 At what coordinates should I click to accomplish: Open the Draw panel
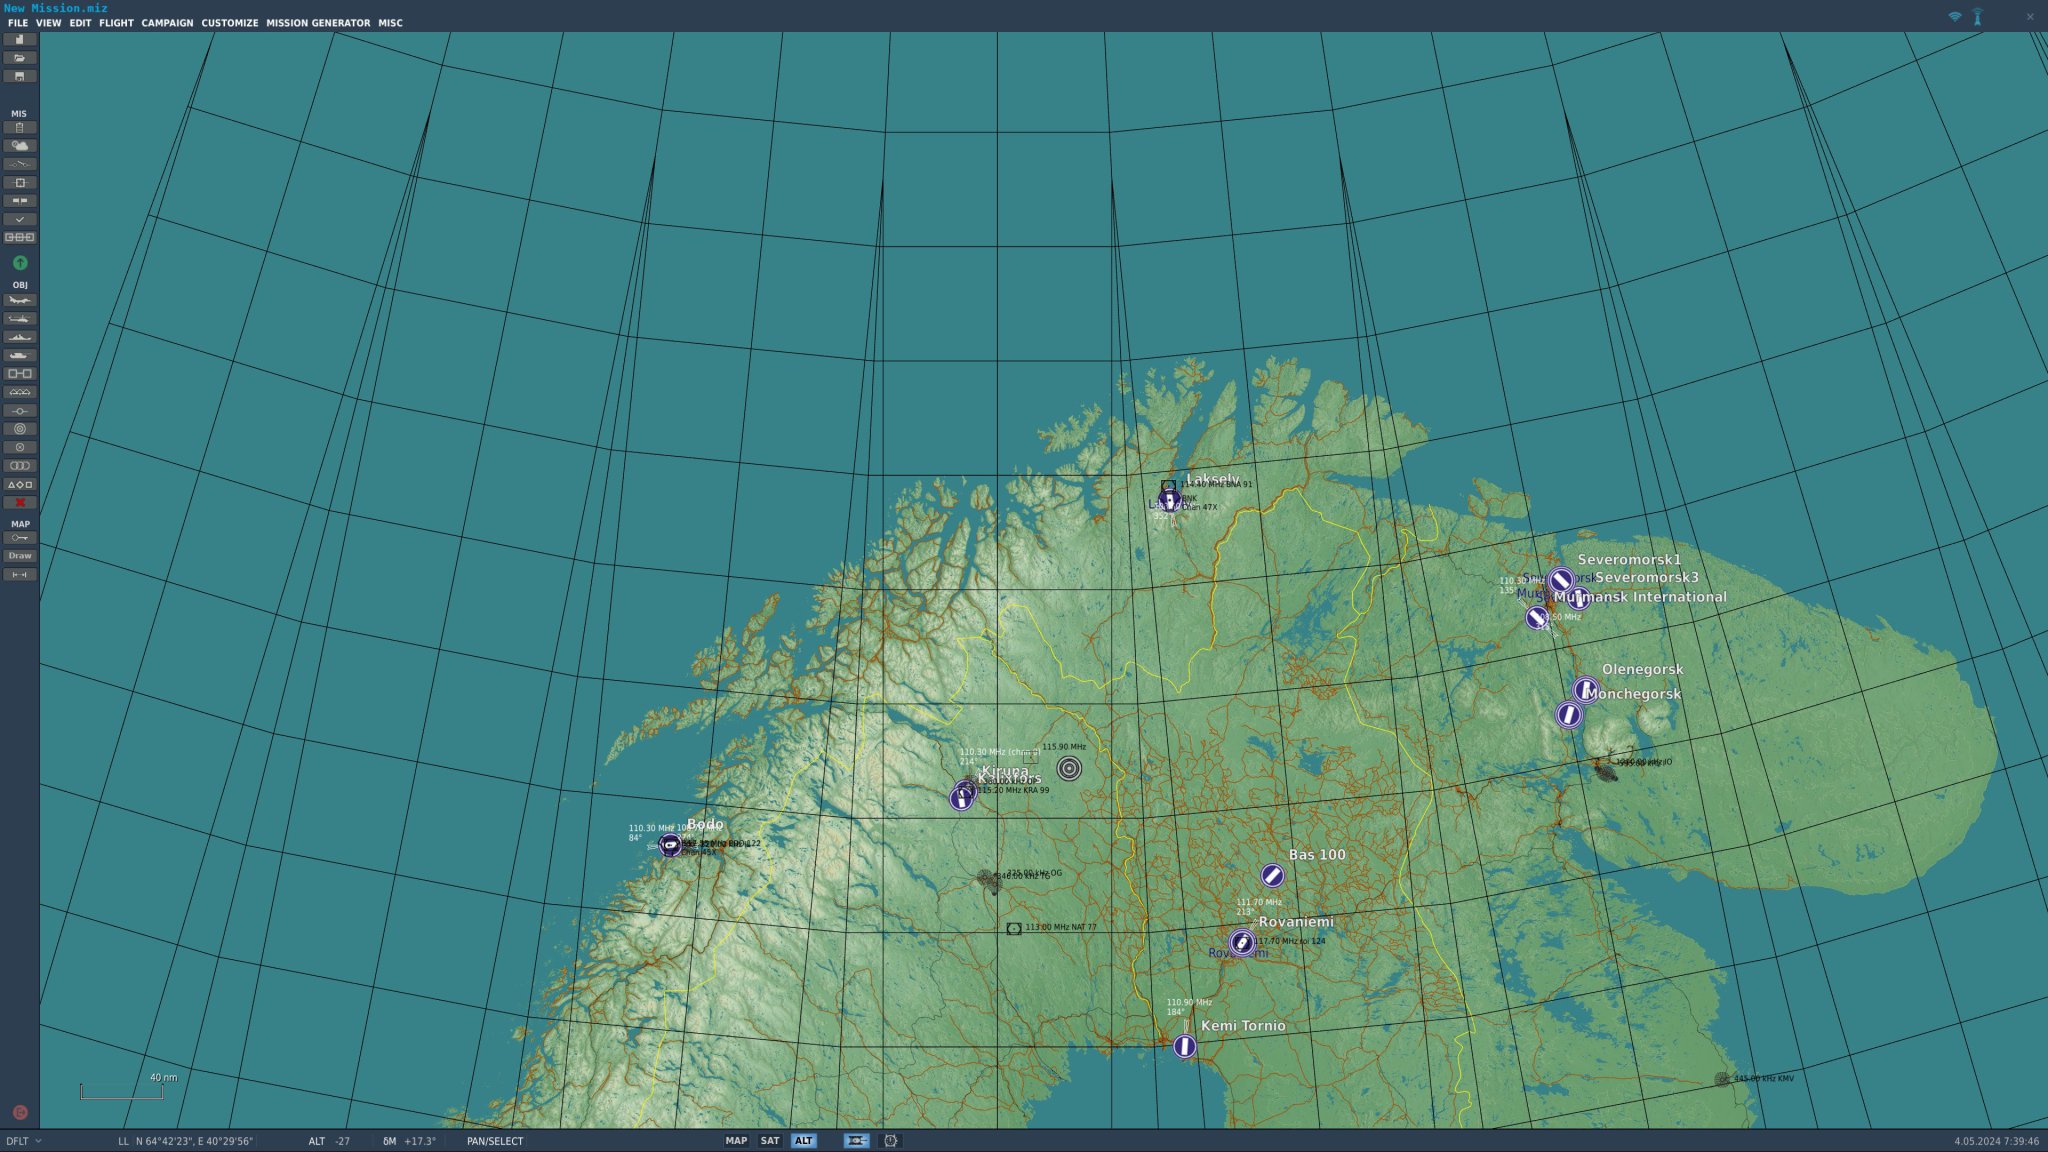point(20,556)
